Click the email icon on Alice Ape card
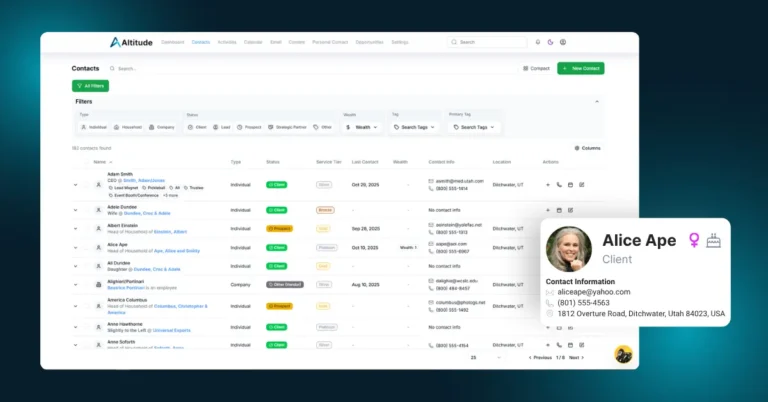This screenshot has width=768, height=402. 550,292
